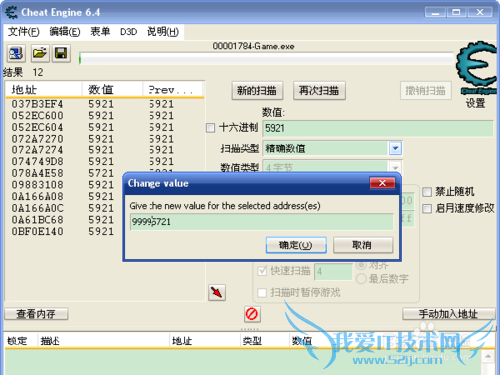
Task: Click the 撤销扫描 button
Action: point(426,91)
